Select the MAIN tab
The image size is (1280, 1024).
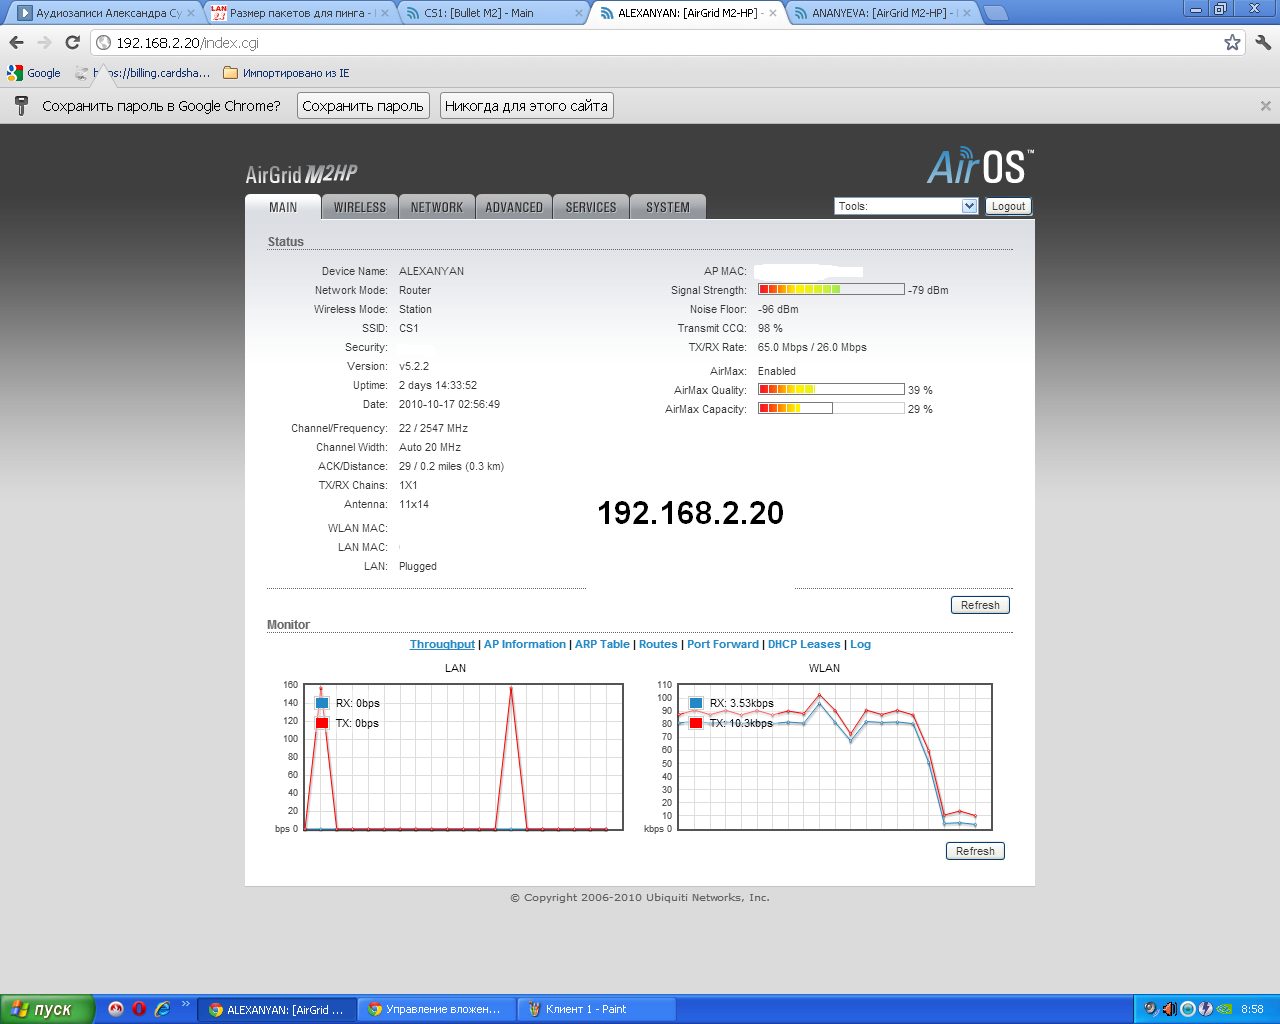283,207
